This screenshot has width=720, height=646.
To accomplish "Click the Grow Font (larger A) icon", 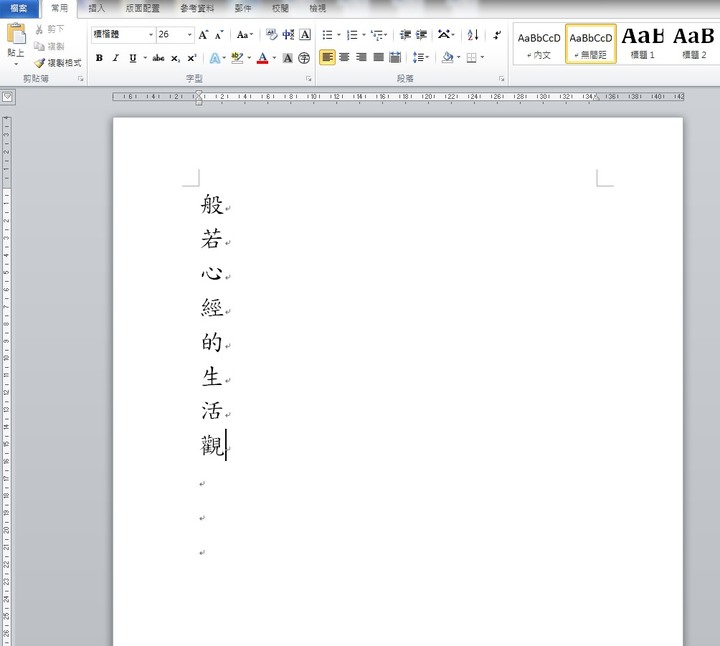I will 203,35.
